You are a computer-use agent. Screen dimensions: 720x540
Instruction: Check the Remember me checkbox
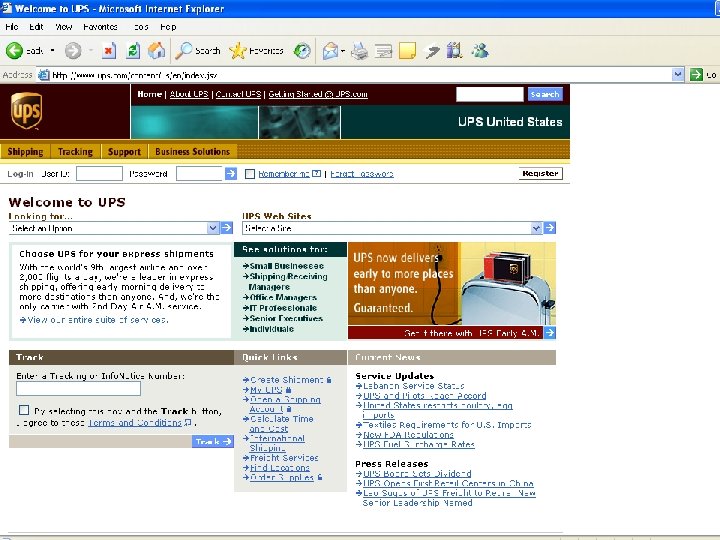250,174
